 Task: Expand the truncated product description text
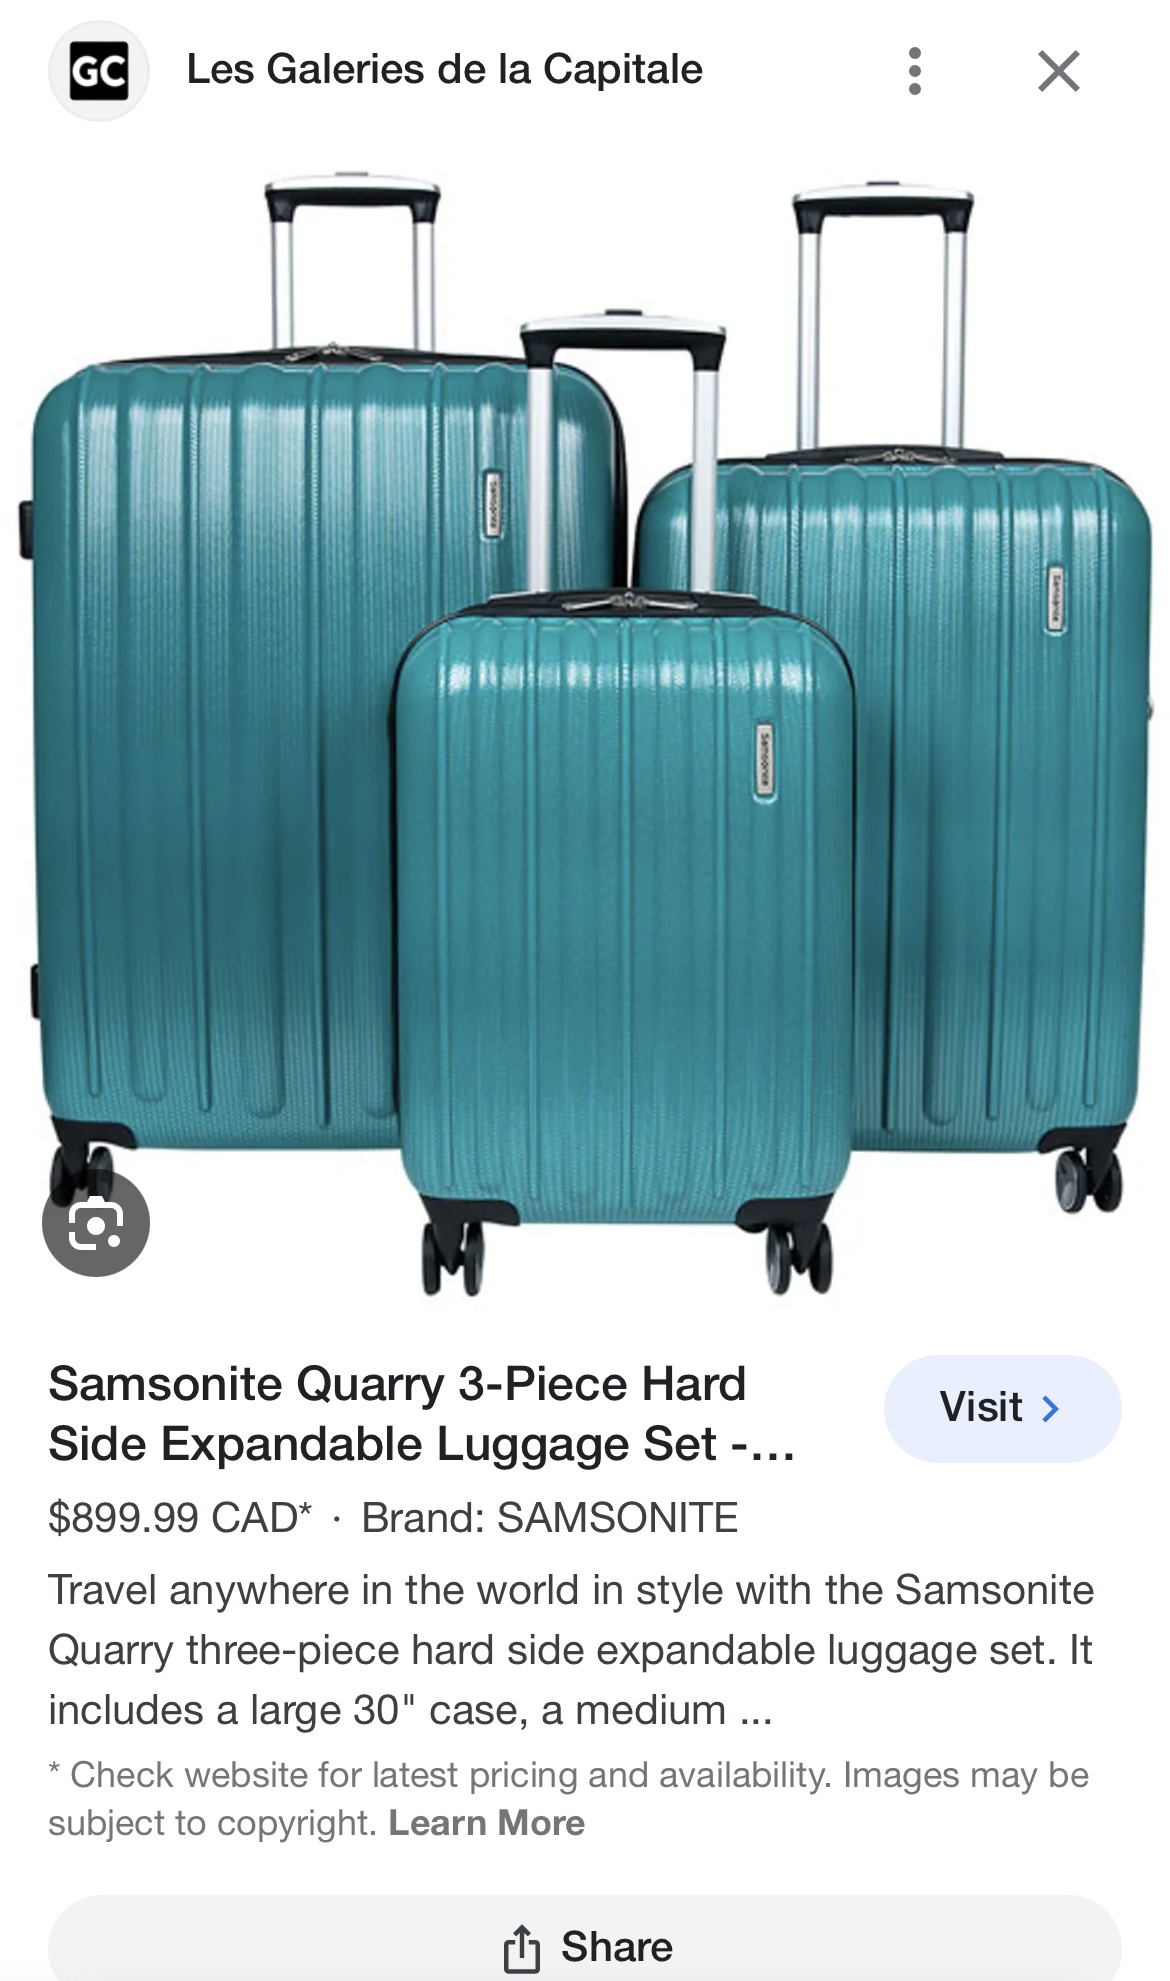pos(571,1650)
